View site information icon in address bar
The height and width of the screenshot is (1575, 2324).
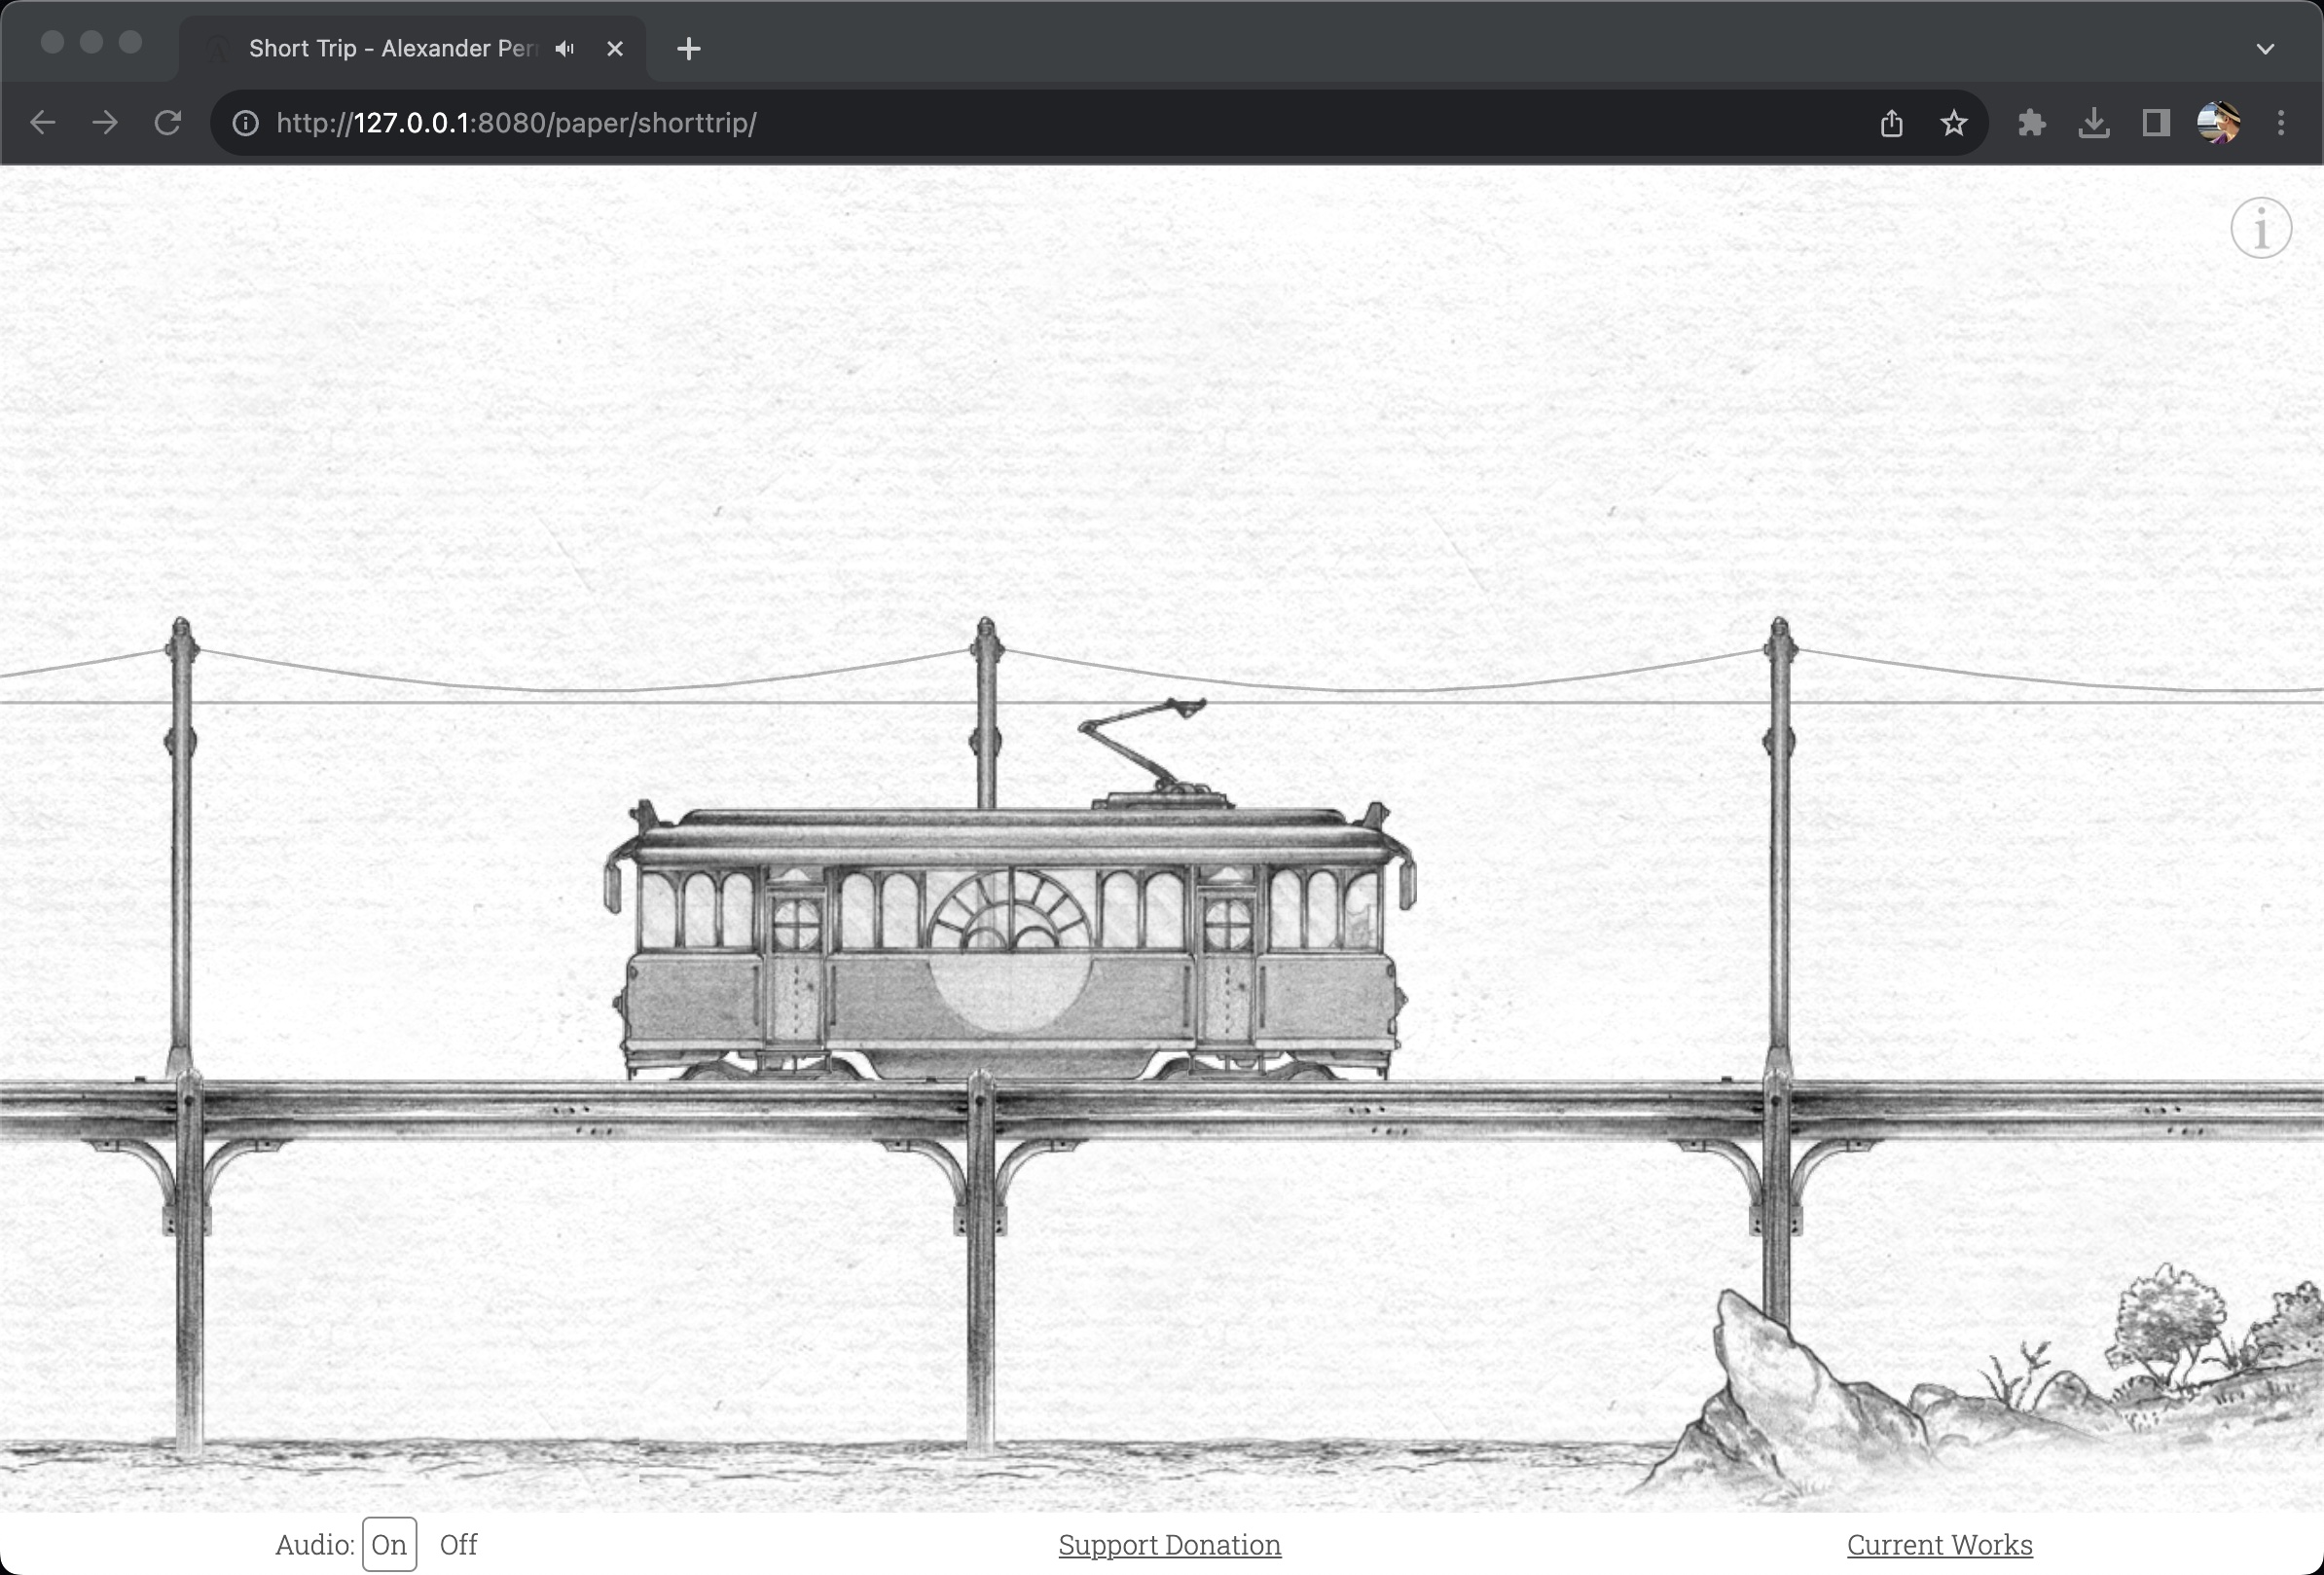(x=246, y=123)
